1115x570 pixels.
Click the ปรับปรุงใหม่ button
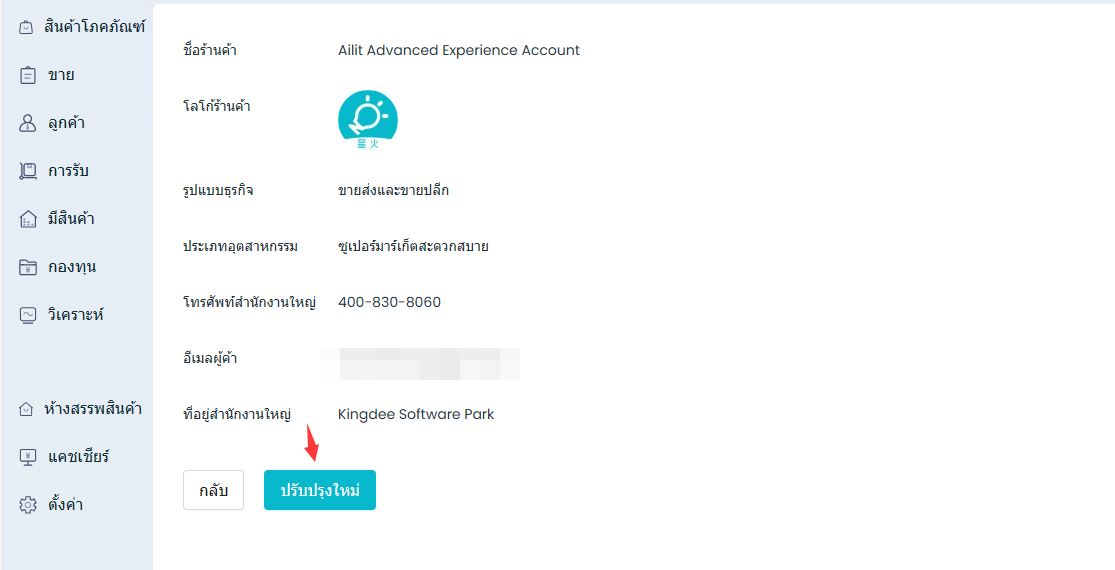pyautogui.click(x=319, y=490)
